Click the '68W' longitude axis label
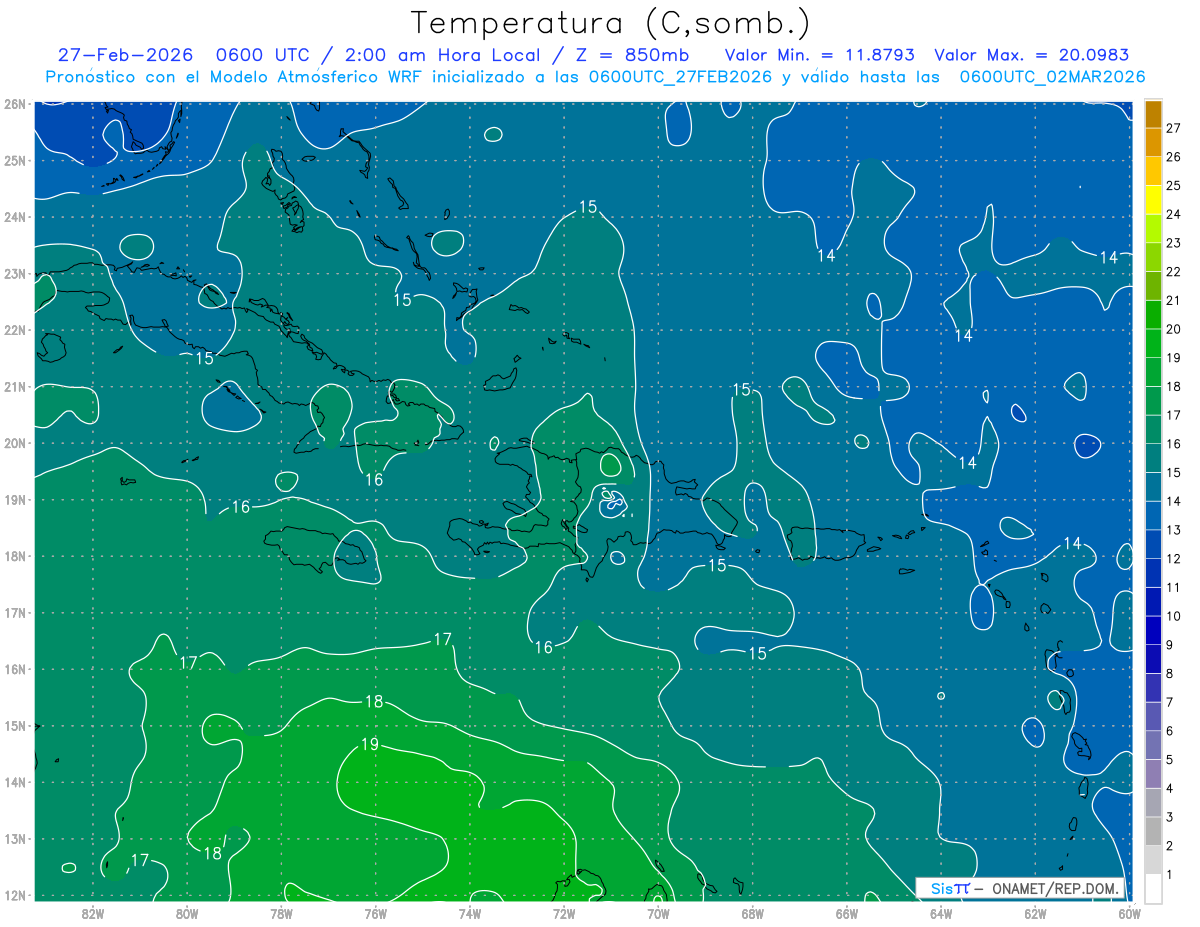Image resolution: width=1200 pixels, height=927 pixels. (752, 913)
